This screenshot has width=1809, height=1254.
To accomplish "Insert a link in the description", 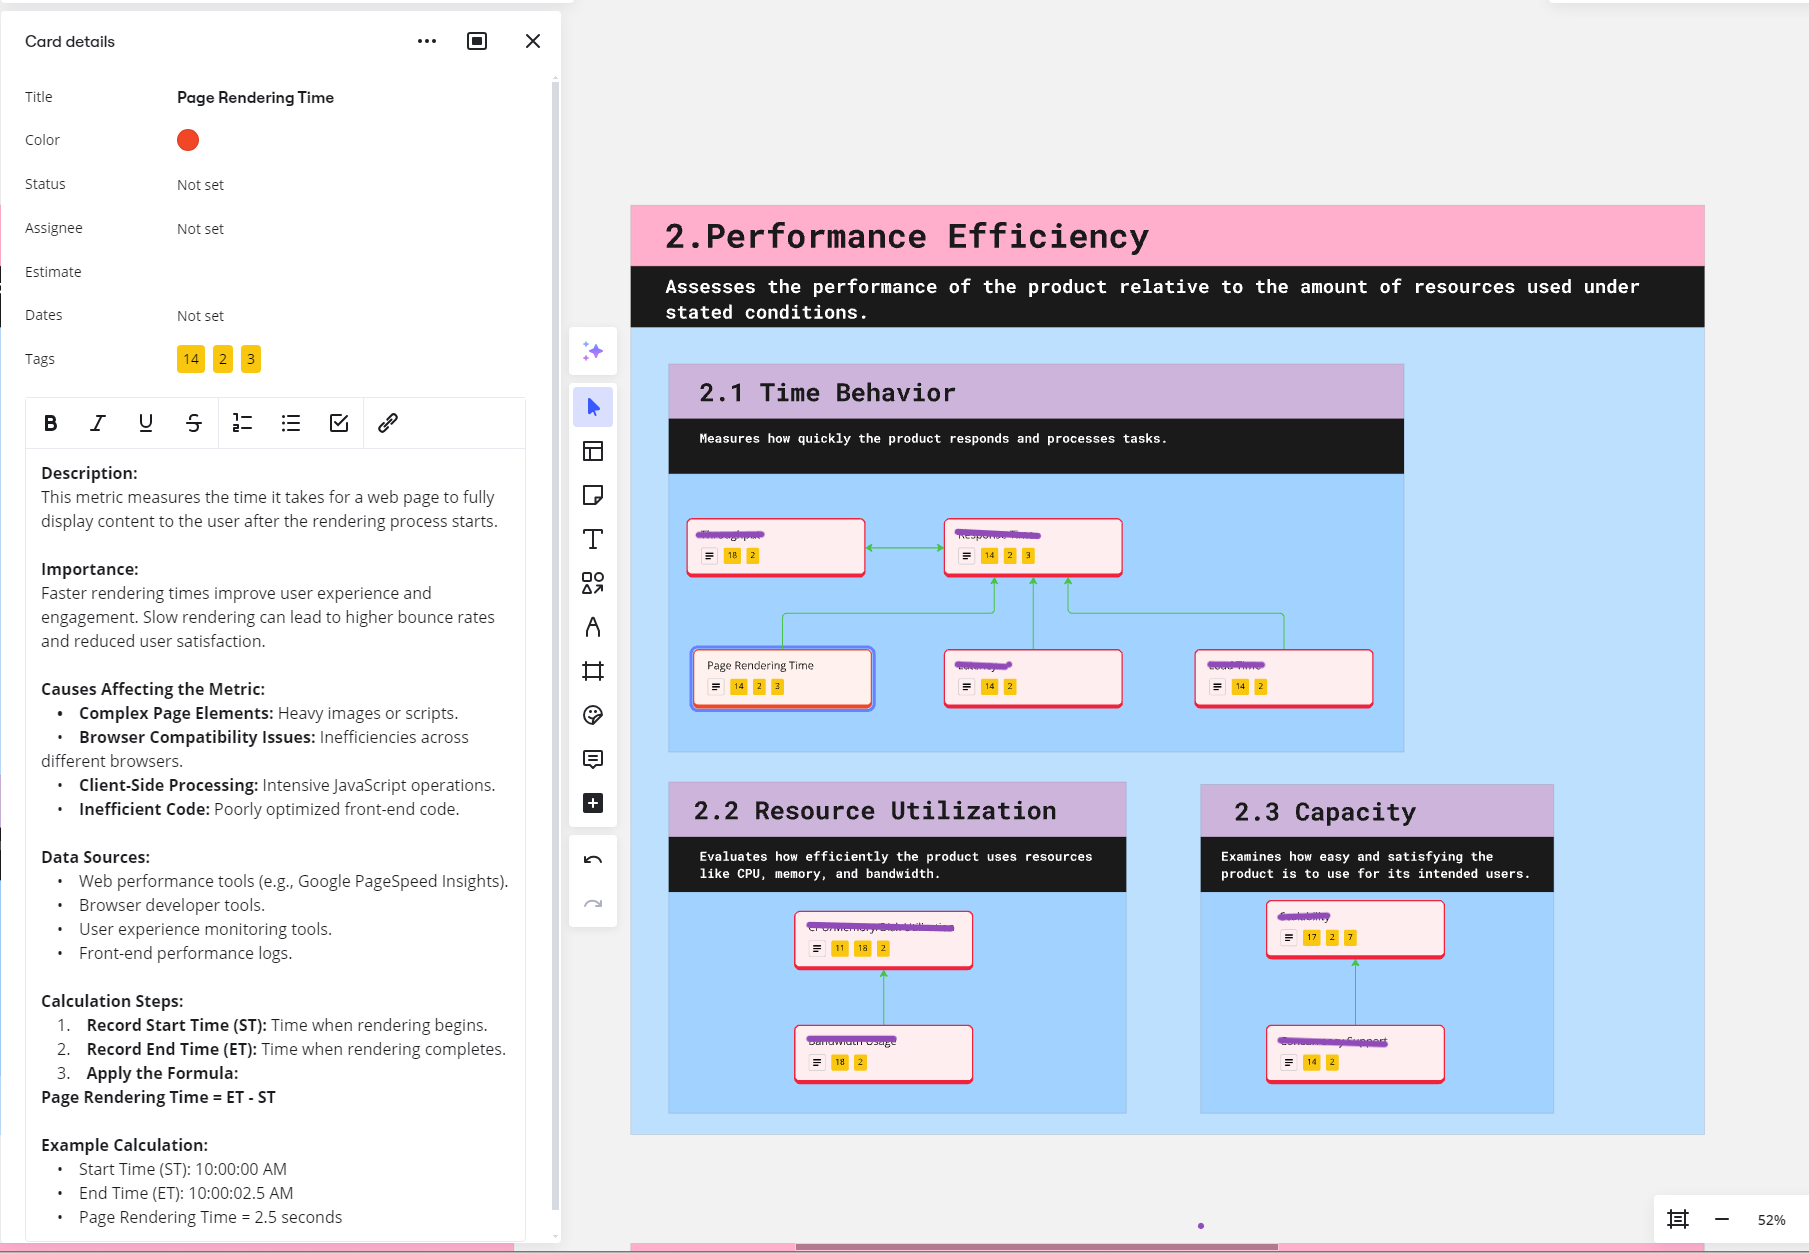I will pyautogui.click(x=387, y=423).
